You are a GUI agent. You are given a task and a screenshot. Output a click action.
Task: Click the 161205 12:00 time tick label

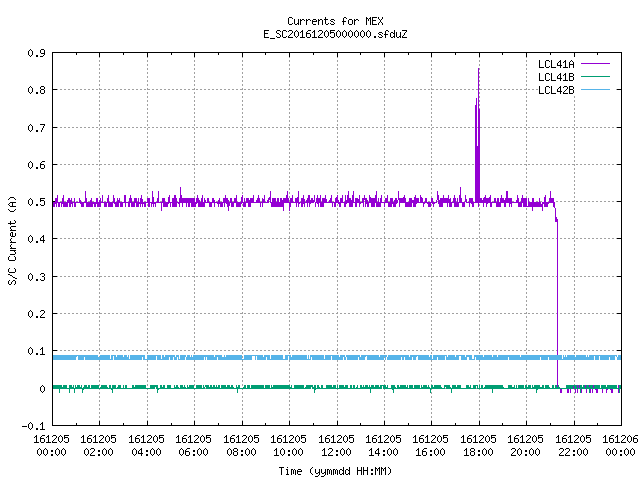click(x=336, y=446)
